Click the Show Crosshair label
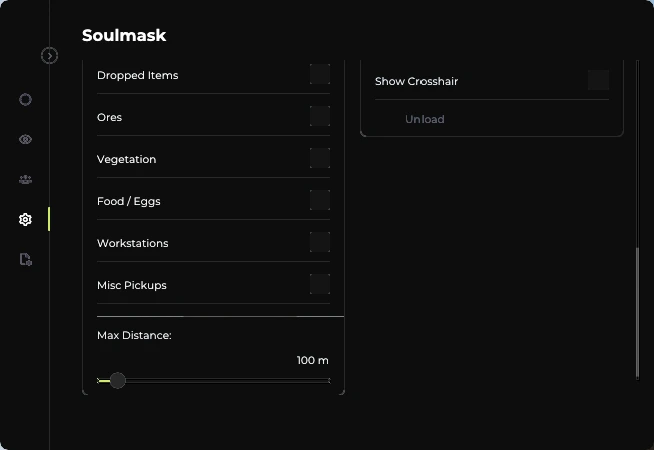 [416, 81]
